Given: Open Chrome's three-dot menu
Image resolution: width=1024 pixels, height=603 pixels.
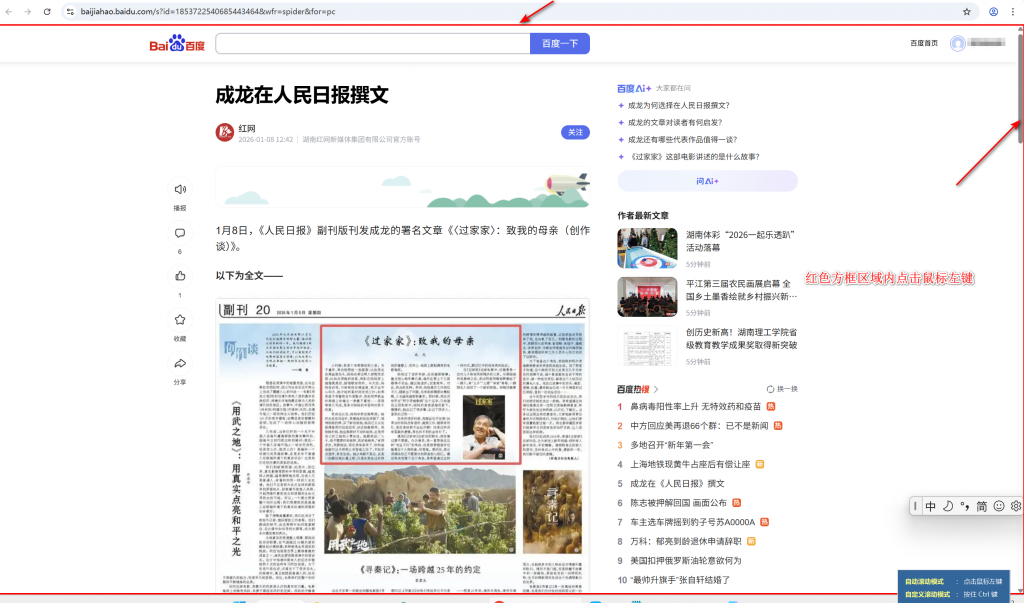Looking at the screenshot, I should tap(1014, 11).
